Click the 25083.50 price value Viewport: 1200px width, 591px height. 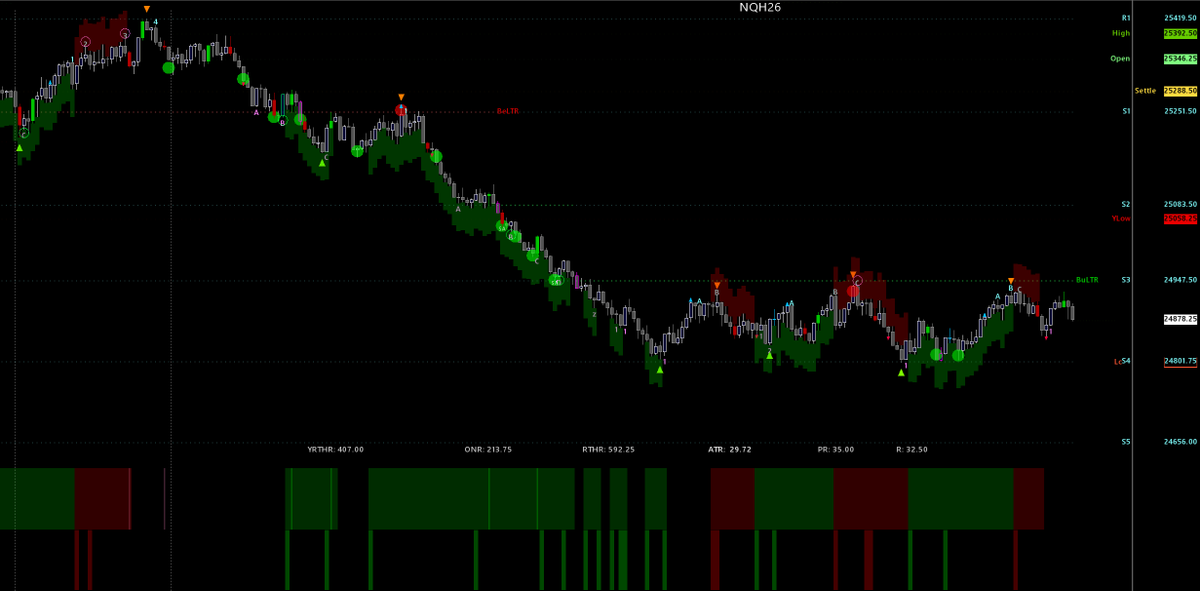[x=1180, y=204]
